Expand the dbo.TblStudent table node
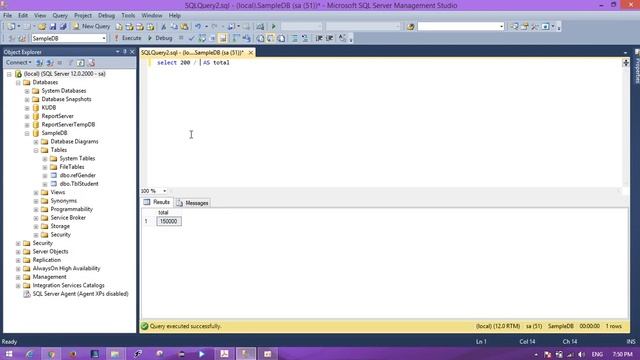640x360 pixels. (45, 184)
